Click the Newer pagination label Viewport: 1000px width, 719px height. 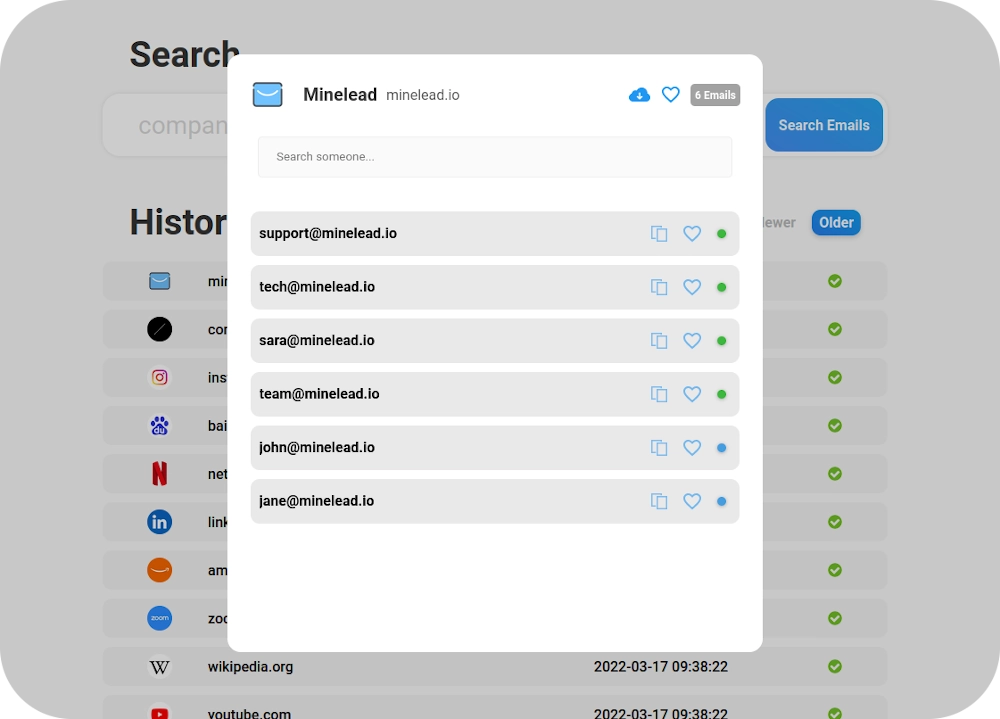[777, 222]
